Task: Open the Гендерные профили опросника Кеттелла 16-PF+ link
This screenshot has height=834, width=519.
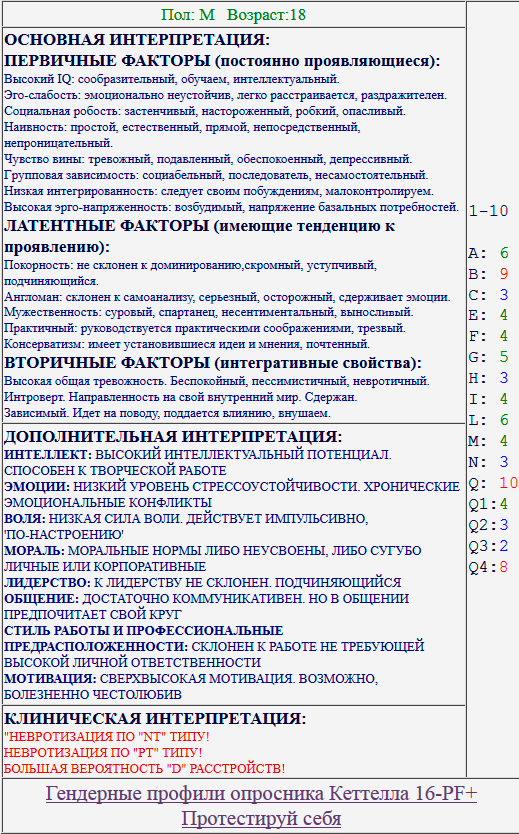Action: coord(261,794)
